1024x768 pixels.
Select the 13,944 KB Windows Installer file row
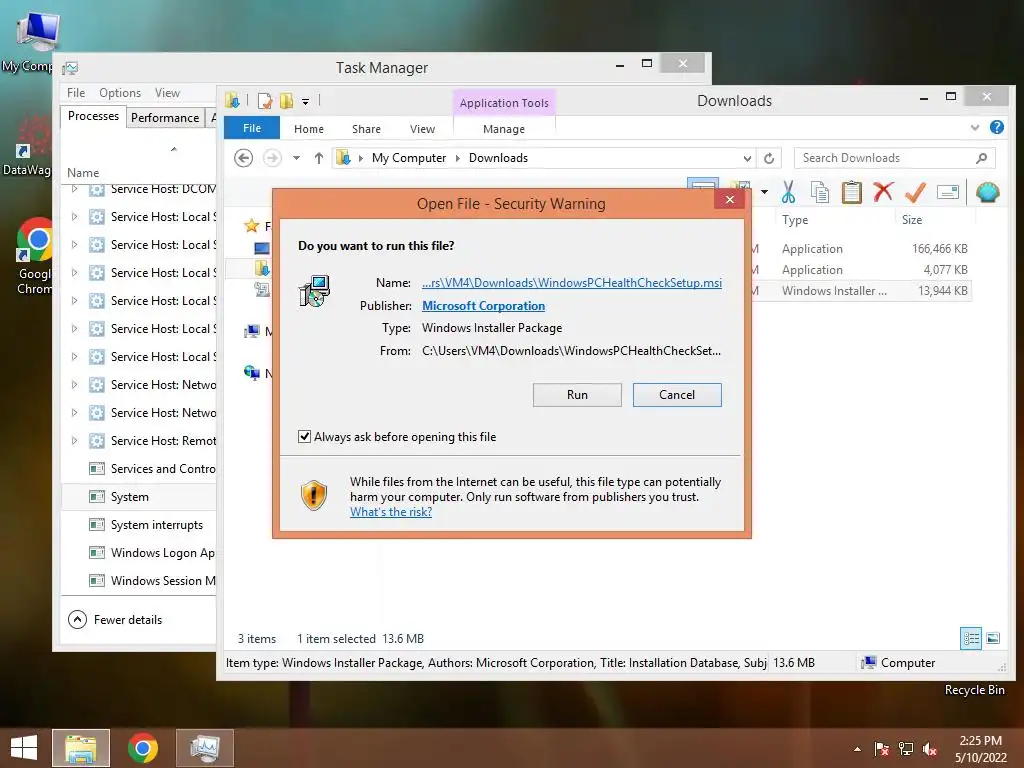point(862,291)
